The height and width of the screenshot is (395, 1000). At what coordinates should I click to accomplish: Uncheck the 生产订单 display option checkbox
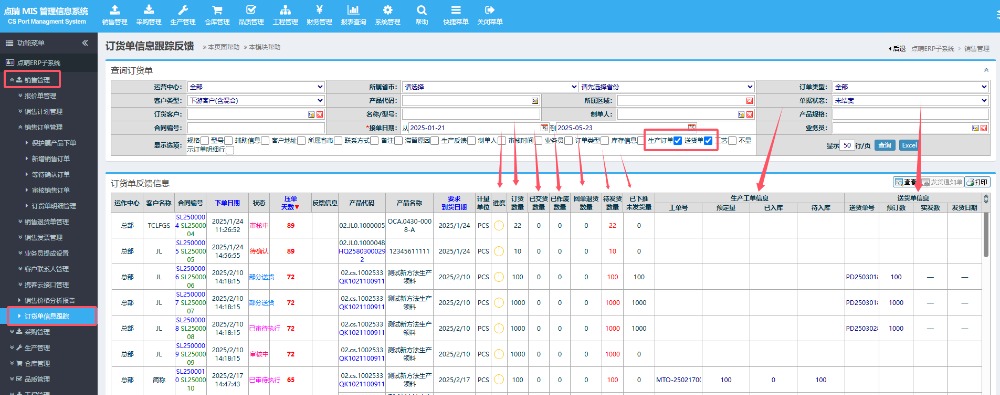pos(678,140)
